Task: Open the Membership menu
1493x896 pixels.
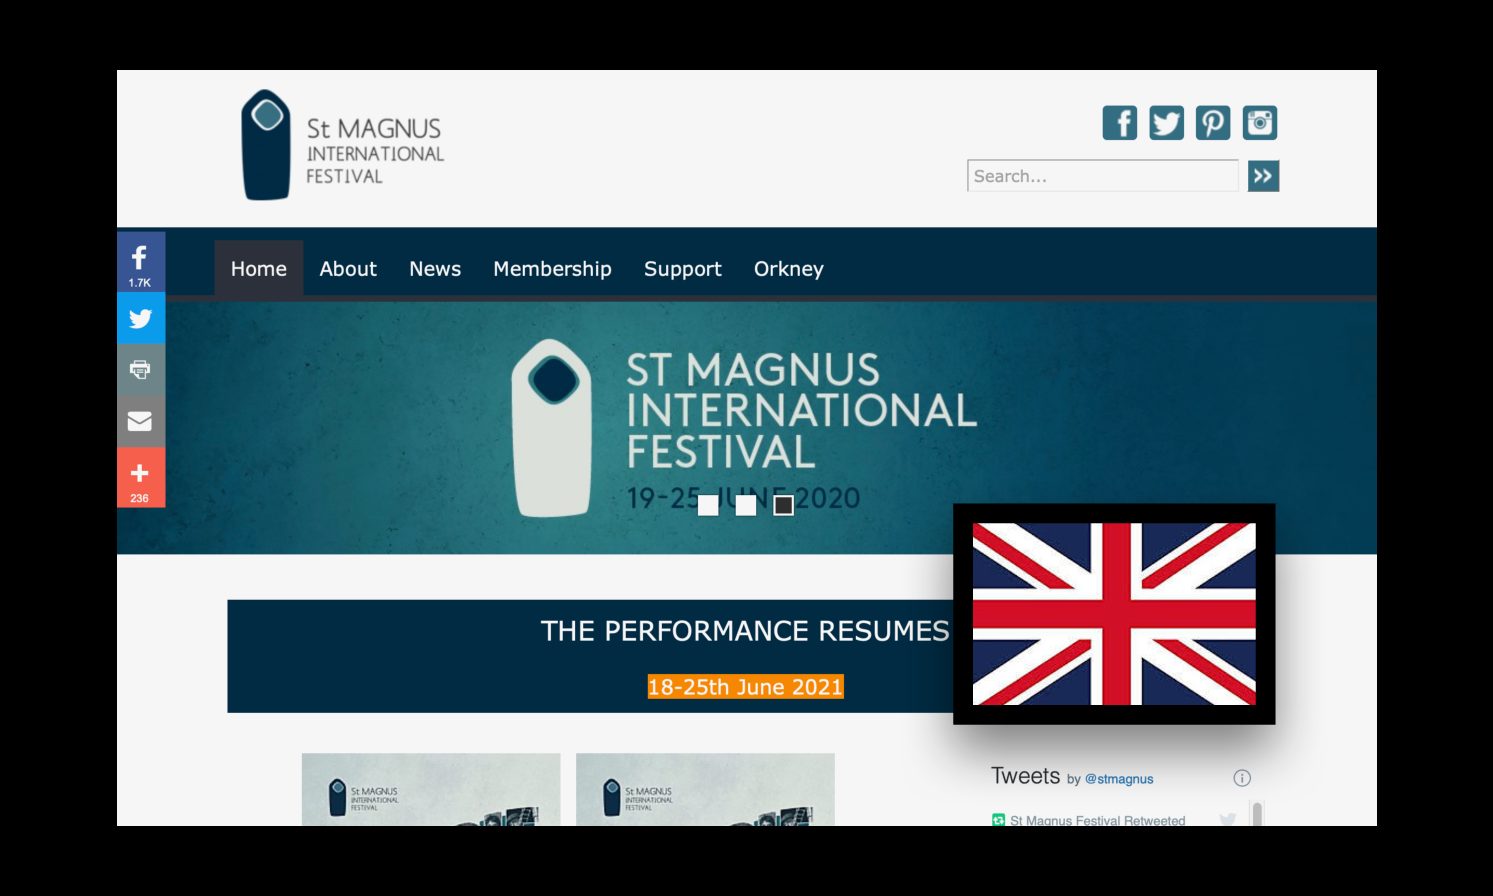Action: (x=552, y=268)
